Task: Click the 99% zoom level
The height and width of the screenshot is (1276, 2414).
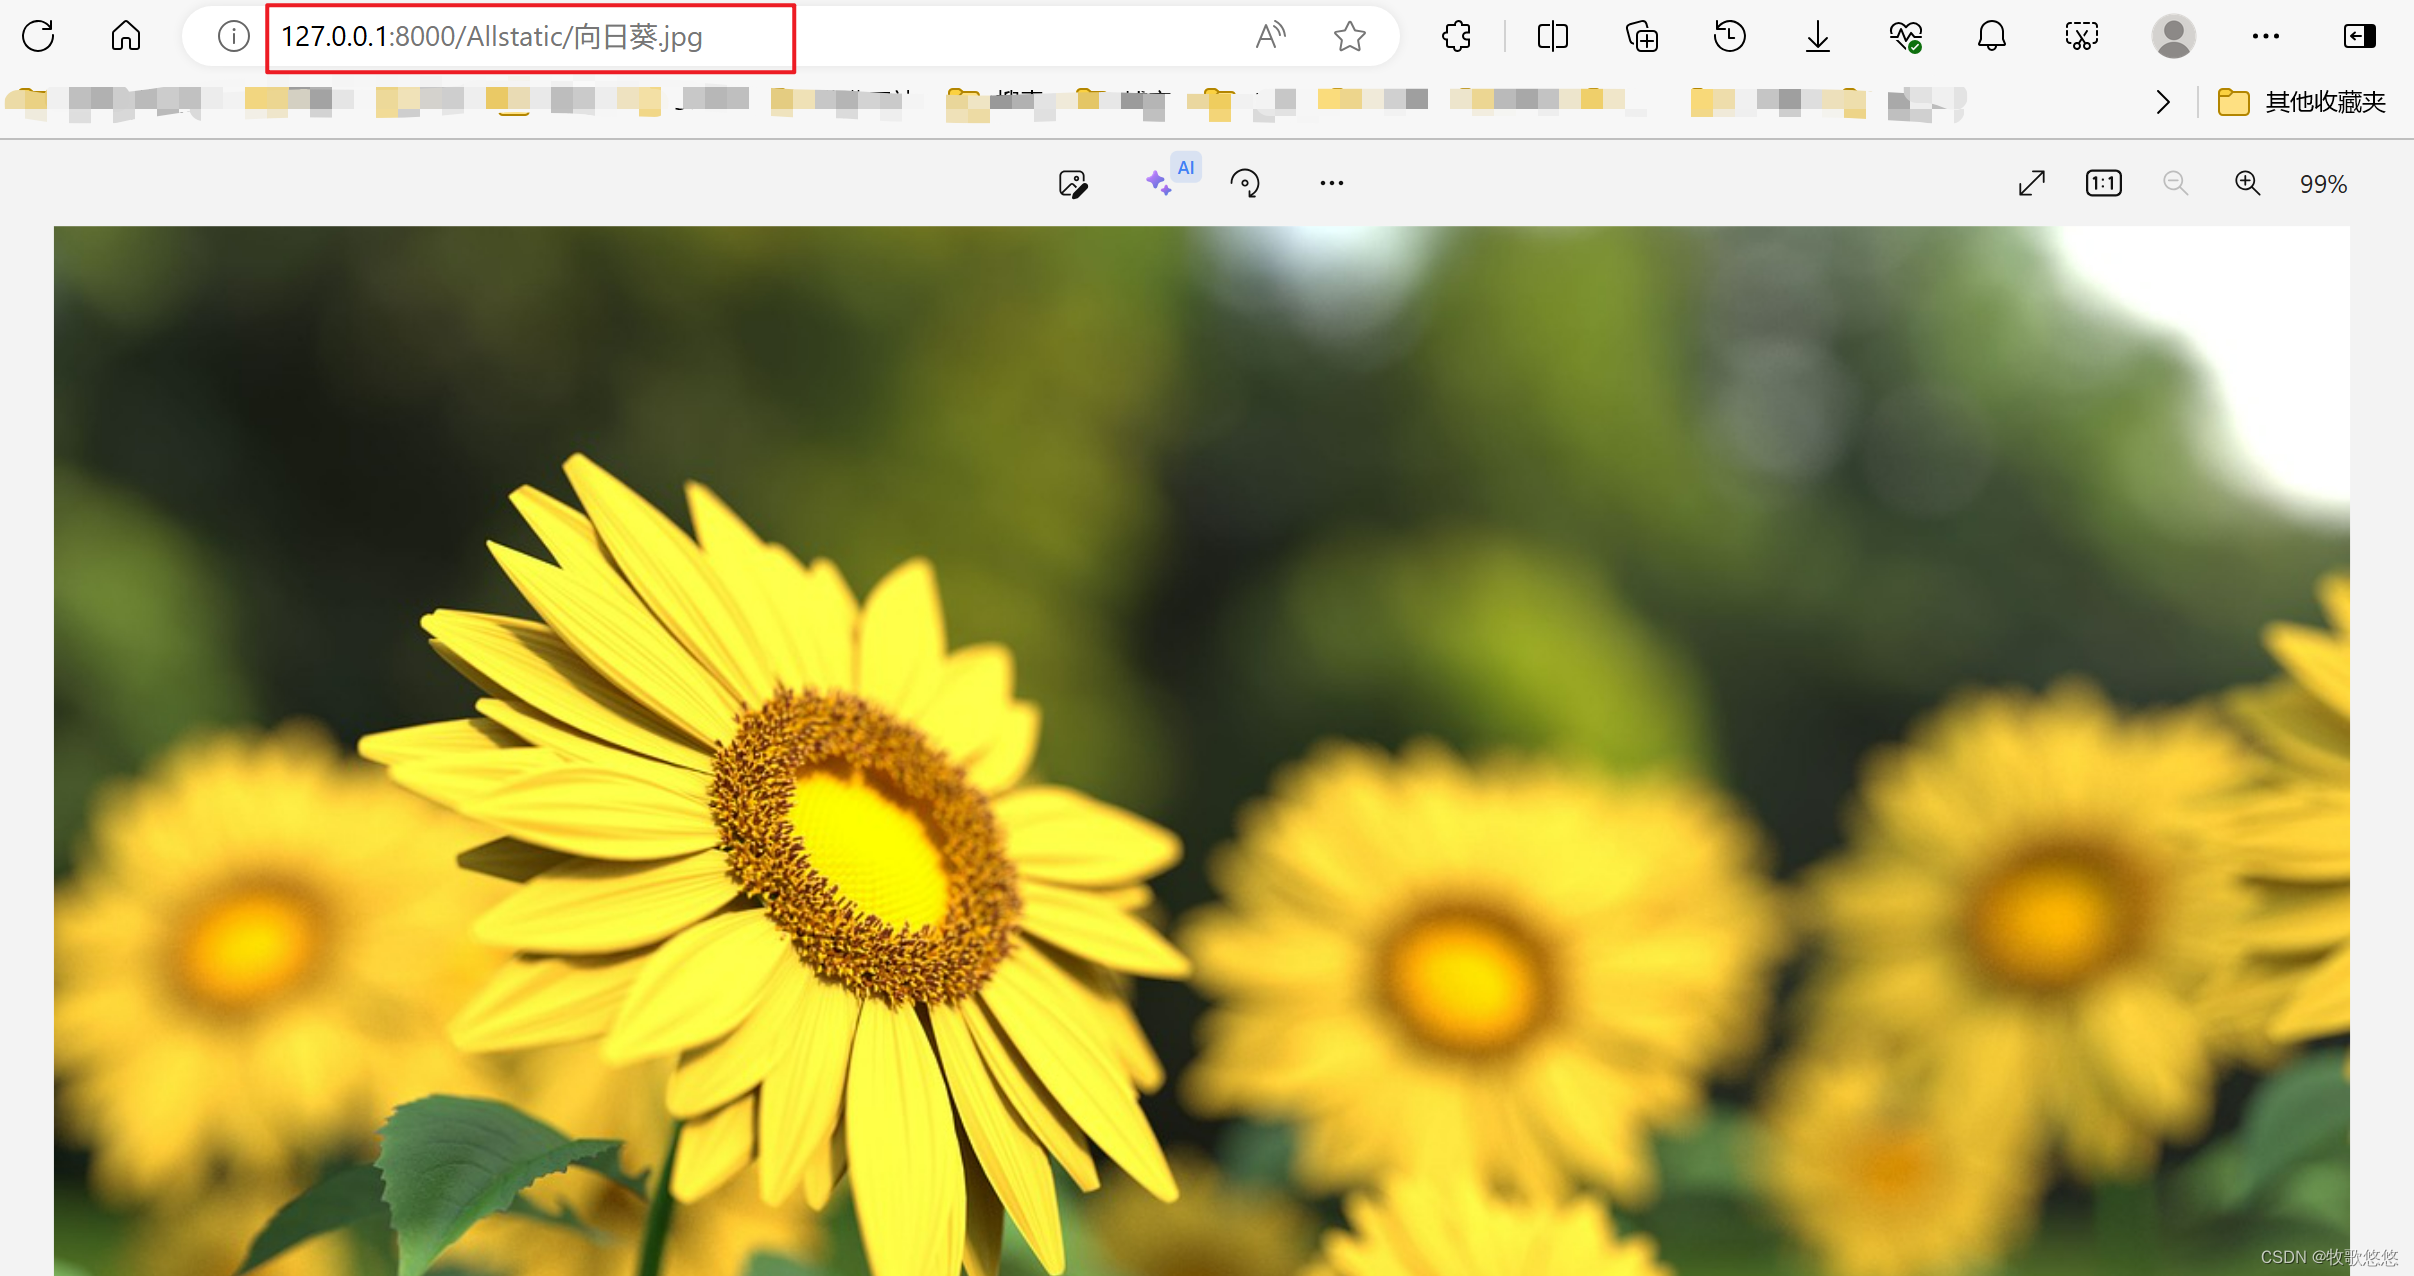Action: pos(2323,185)
